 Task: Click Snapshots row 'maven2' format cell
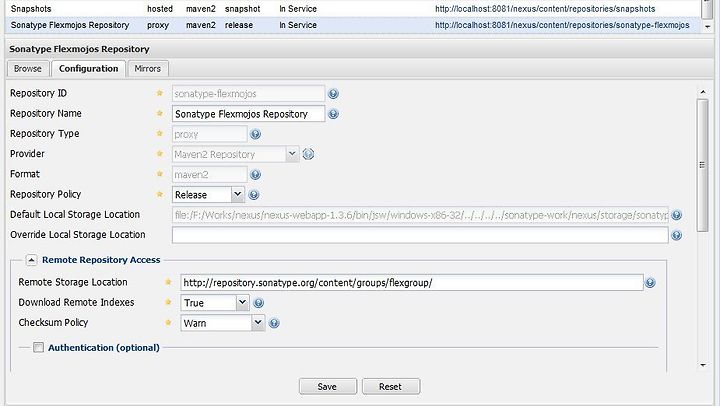[x=201, y=9]
